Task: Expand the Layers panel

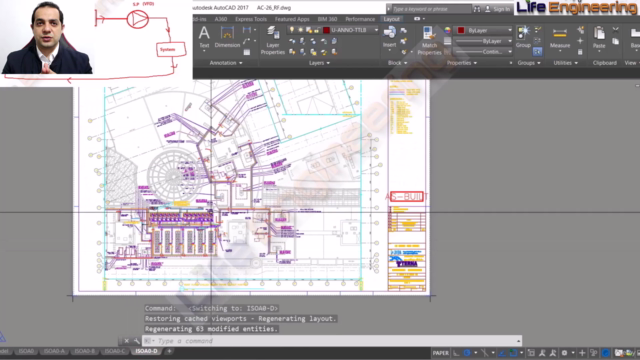Action: 319,63
